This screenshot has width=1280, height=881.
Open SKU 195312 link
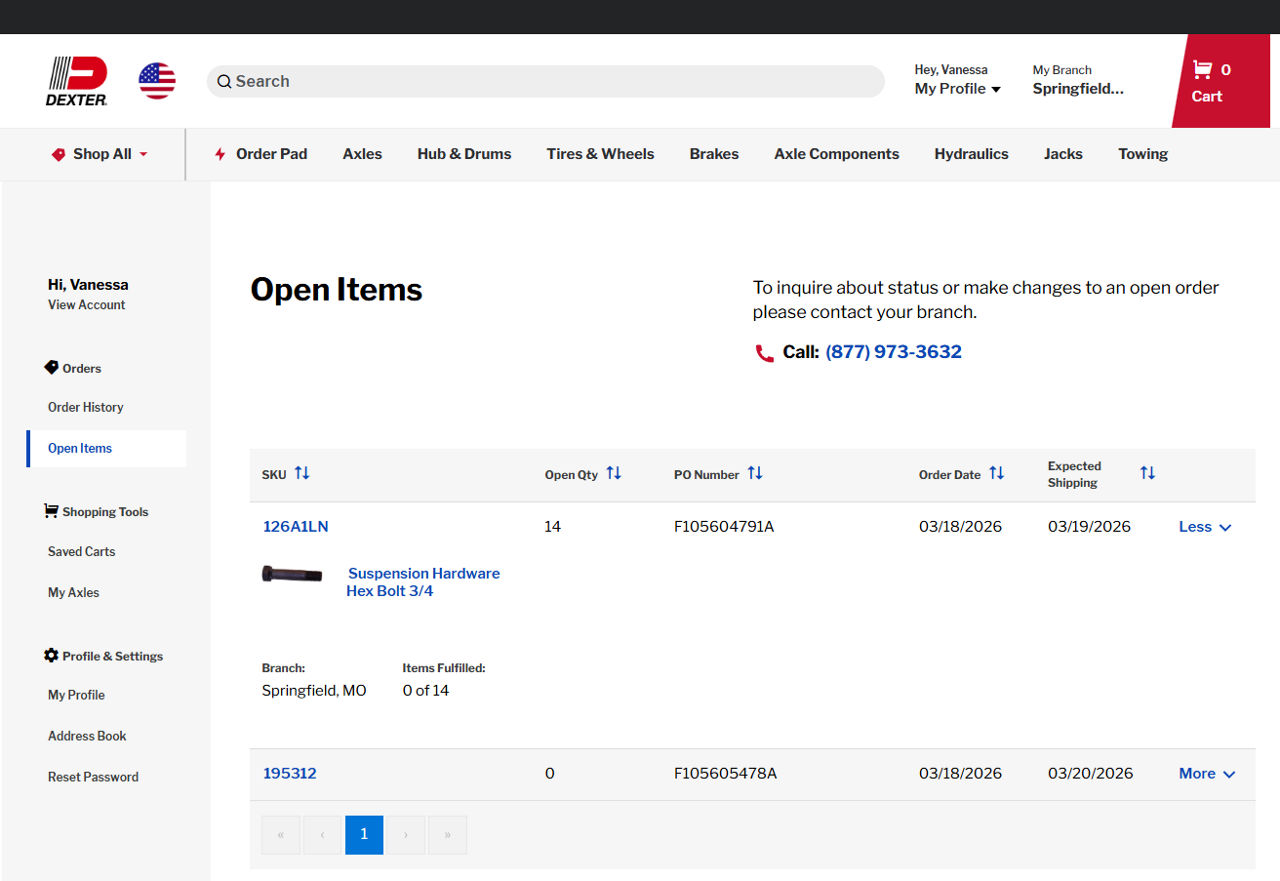290,773
